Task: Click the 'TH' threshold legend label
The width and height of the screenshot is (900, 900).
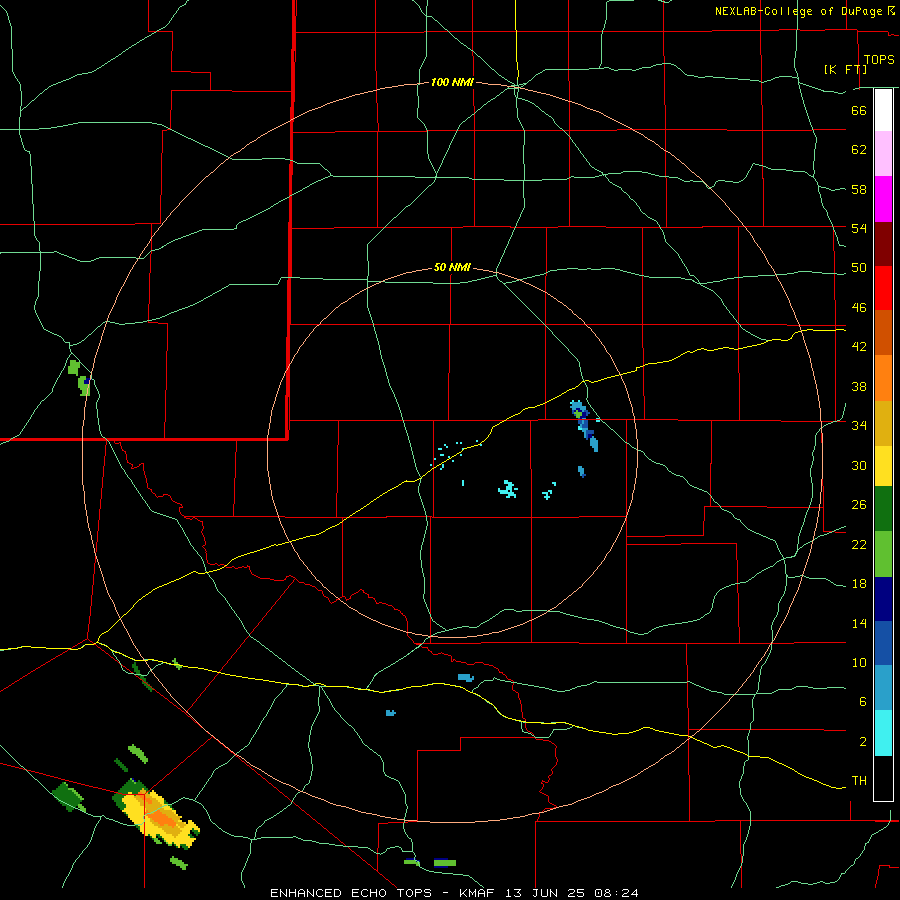Action: tap(859, 781)
